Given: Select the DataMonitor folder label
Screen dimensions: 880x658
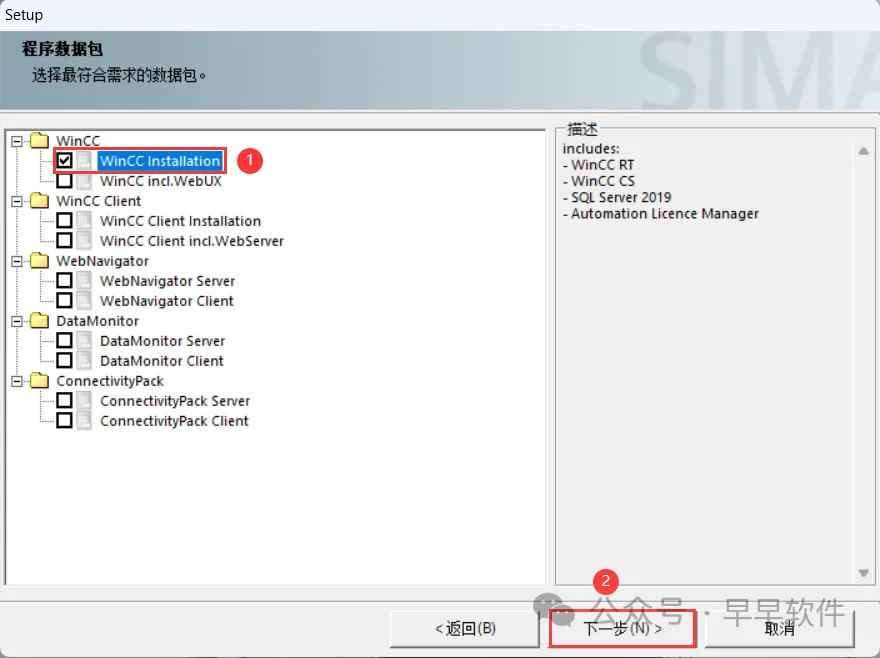Looking at the screenshot, I should pos(98,321).
